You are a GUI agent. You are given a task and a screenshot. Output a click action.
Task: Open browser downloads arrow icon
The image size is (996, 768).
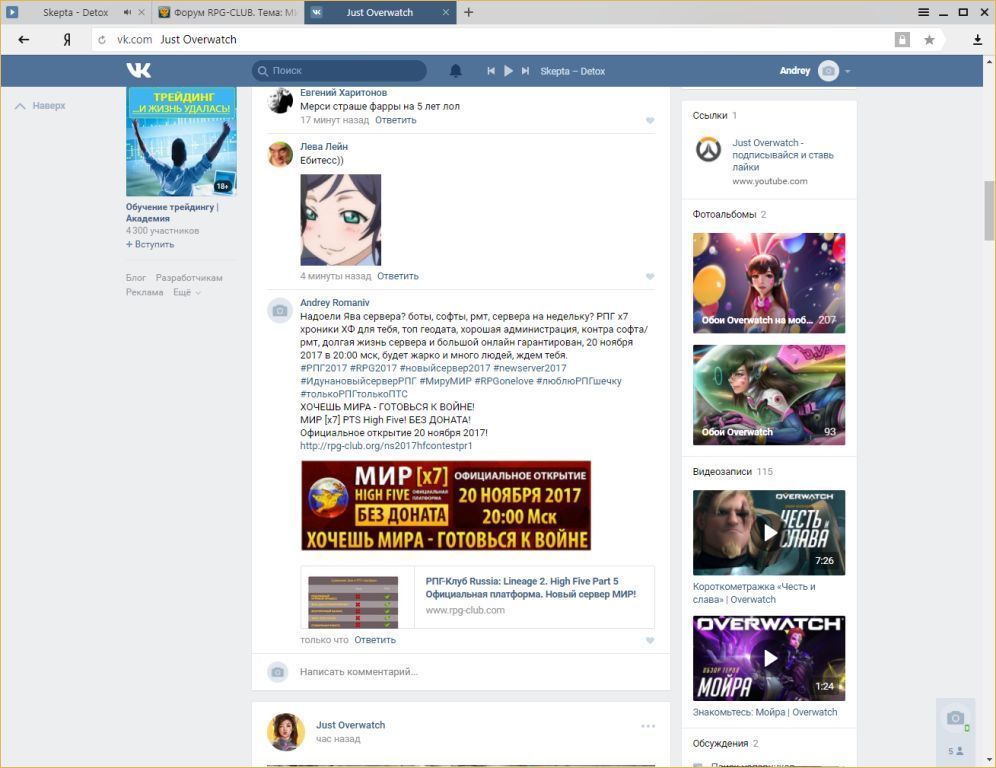click(978, 40)
